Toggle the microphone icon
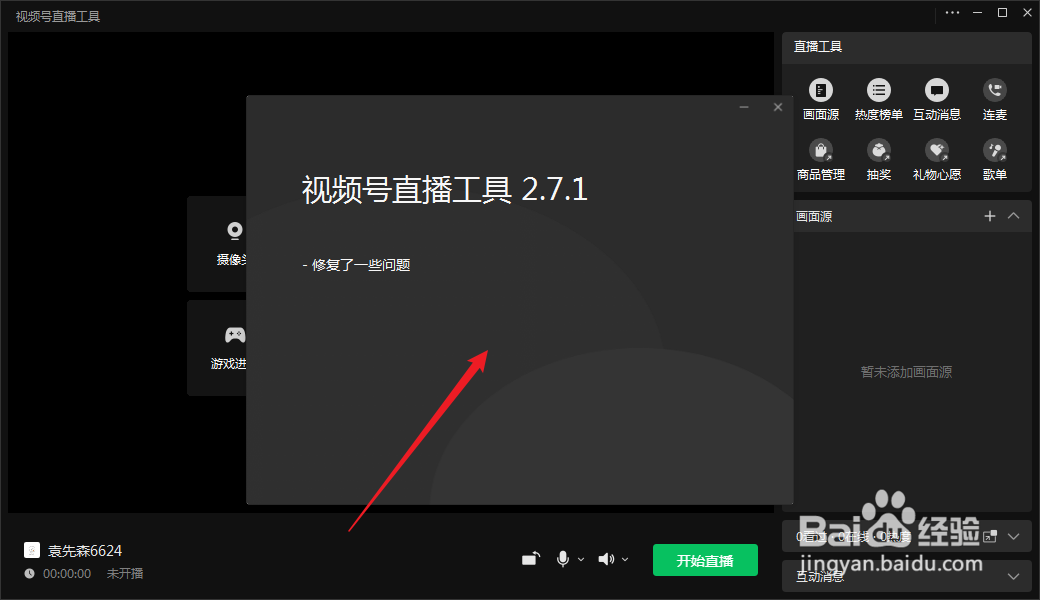 click(x=562, y=560)
